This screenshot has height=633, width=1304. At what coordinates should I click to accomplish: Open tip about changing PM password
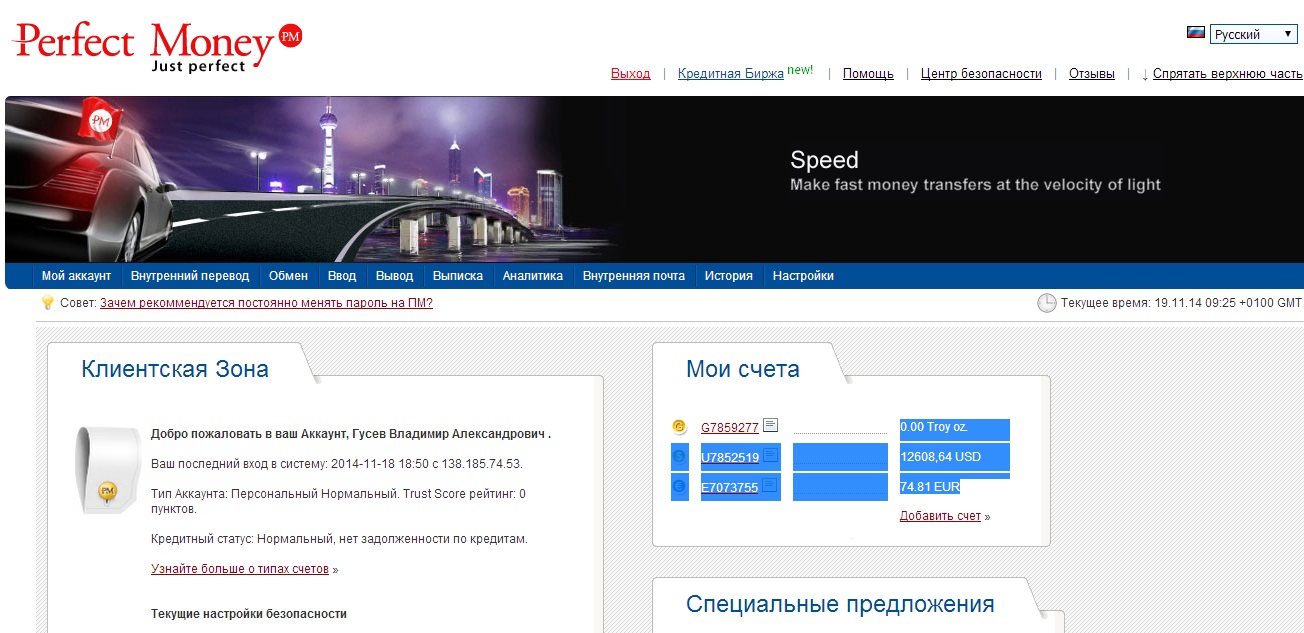266,303
